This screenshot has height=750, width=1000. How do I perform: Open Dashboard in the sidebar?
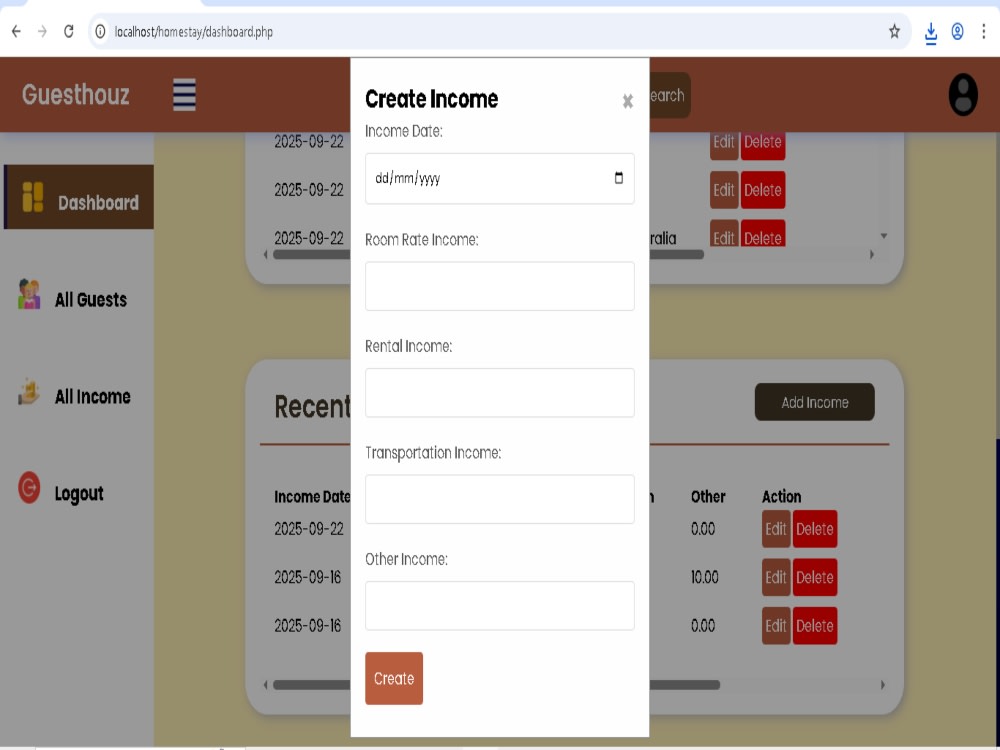point(79,197)
